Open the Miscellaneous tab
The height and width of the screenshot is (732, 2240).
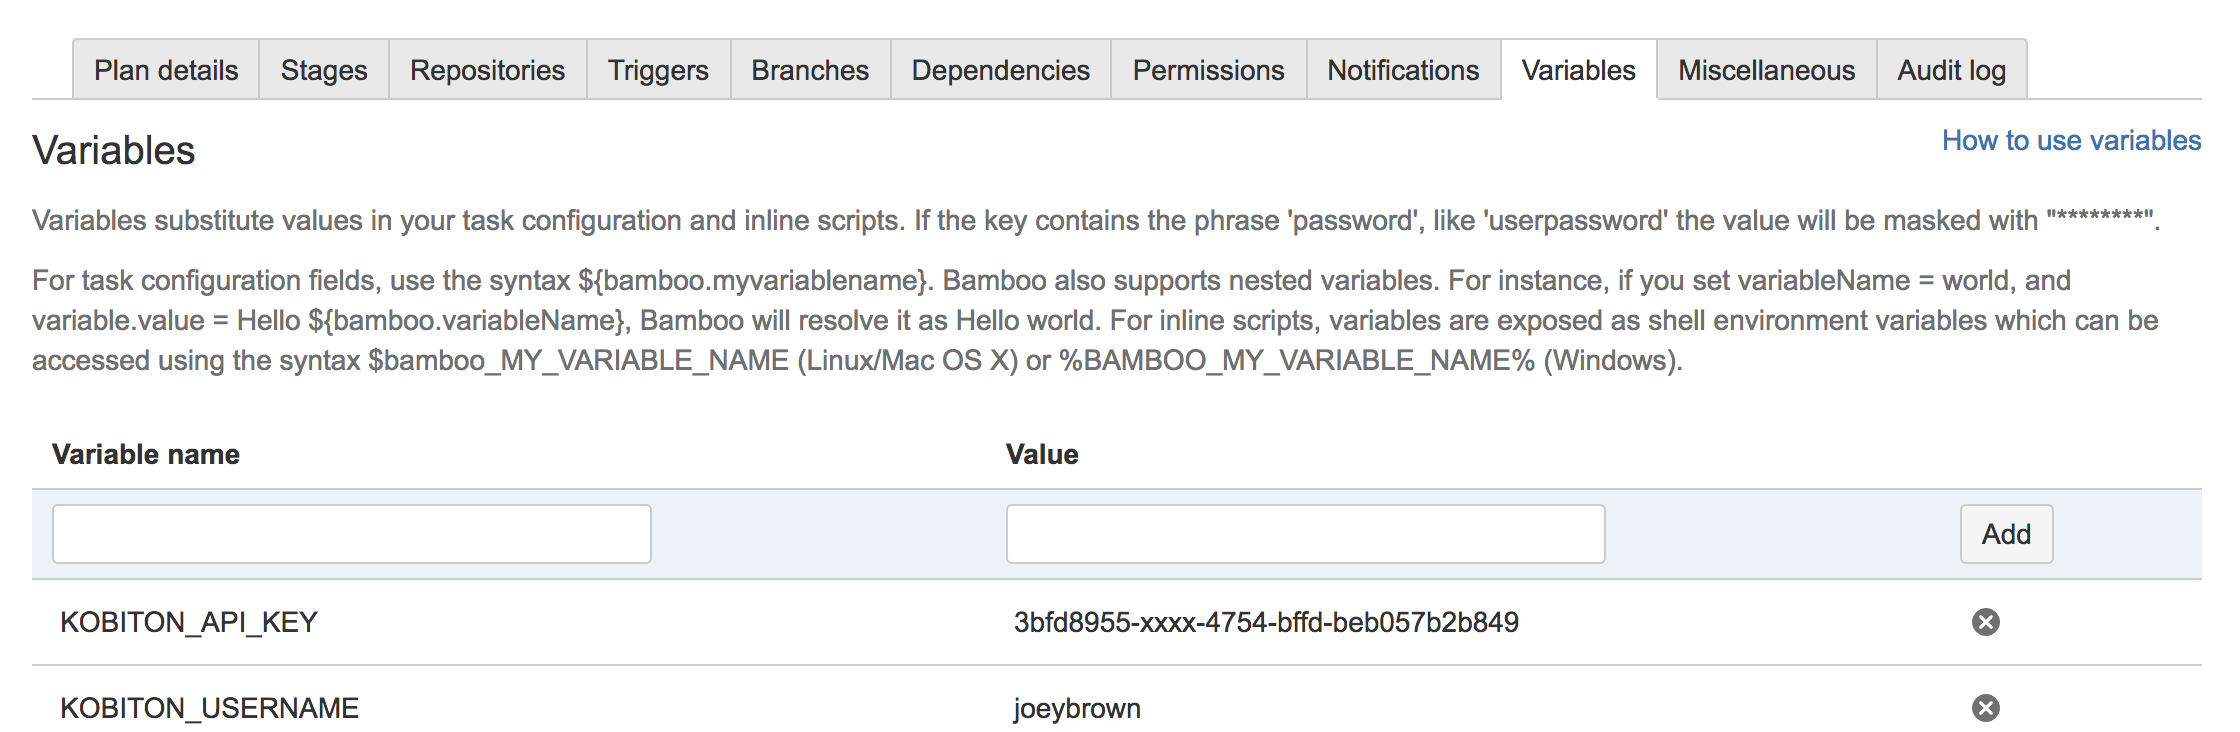coord(1766,70)
